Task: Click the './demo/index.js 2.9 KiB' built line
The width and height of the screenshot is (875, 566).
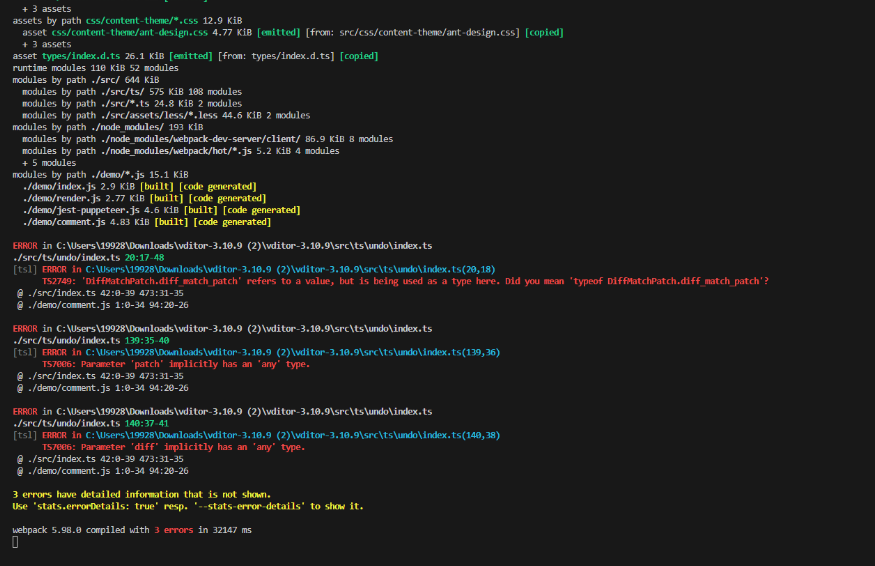Action: [140, 186]
